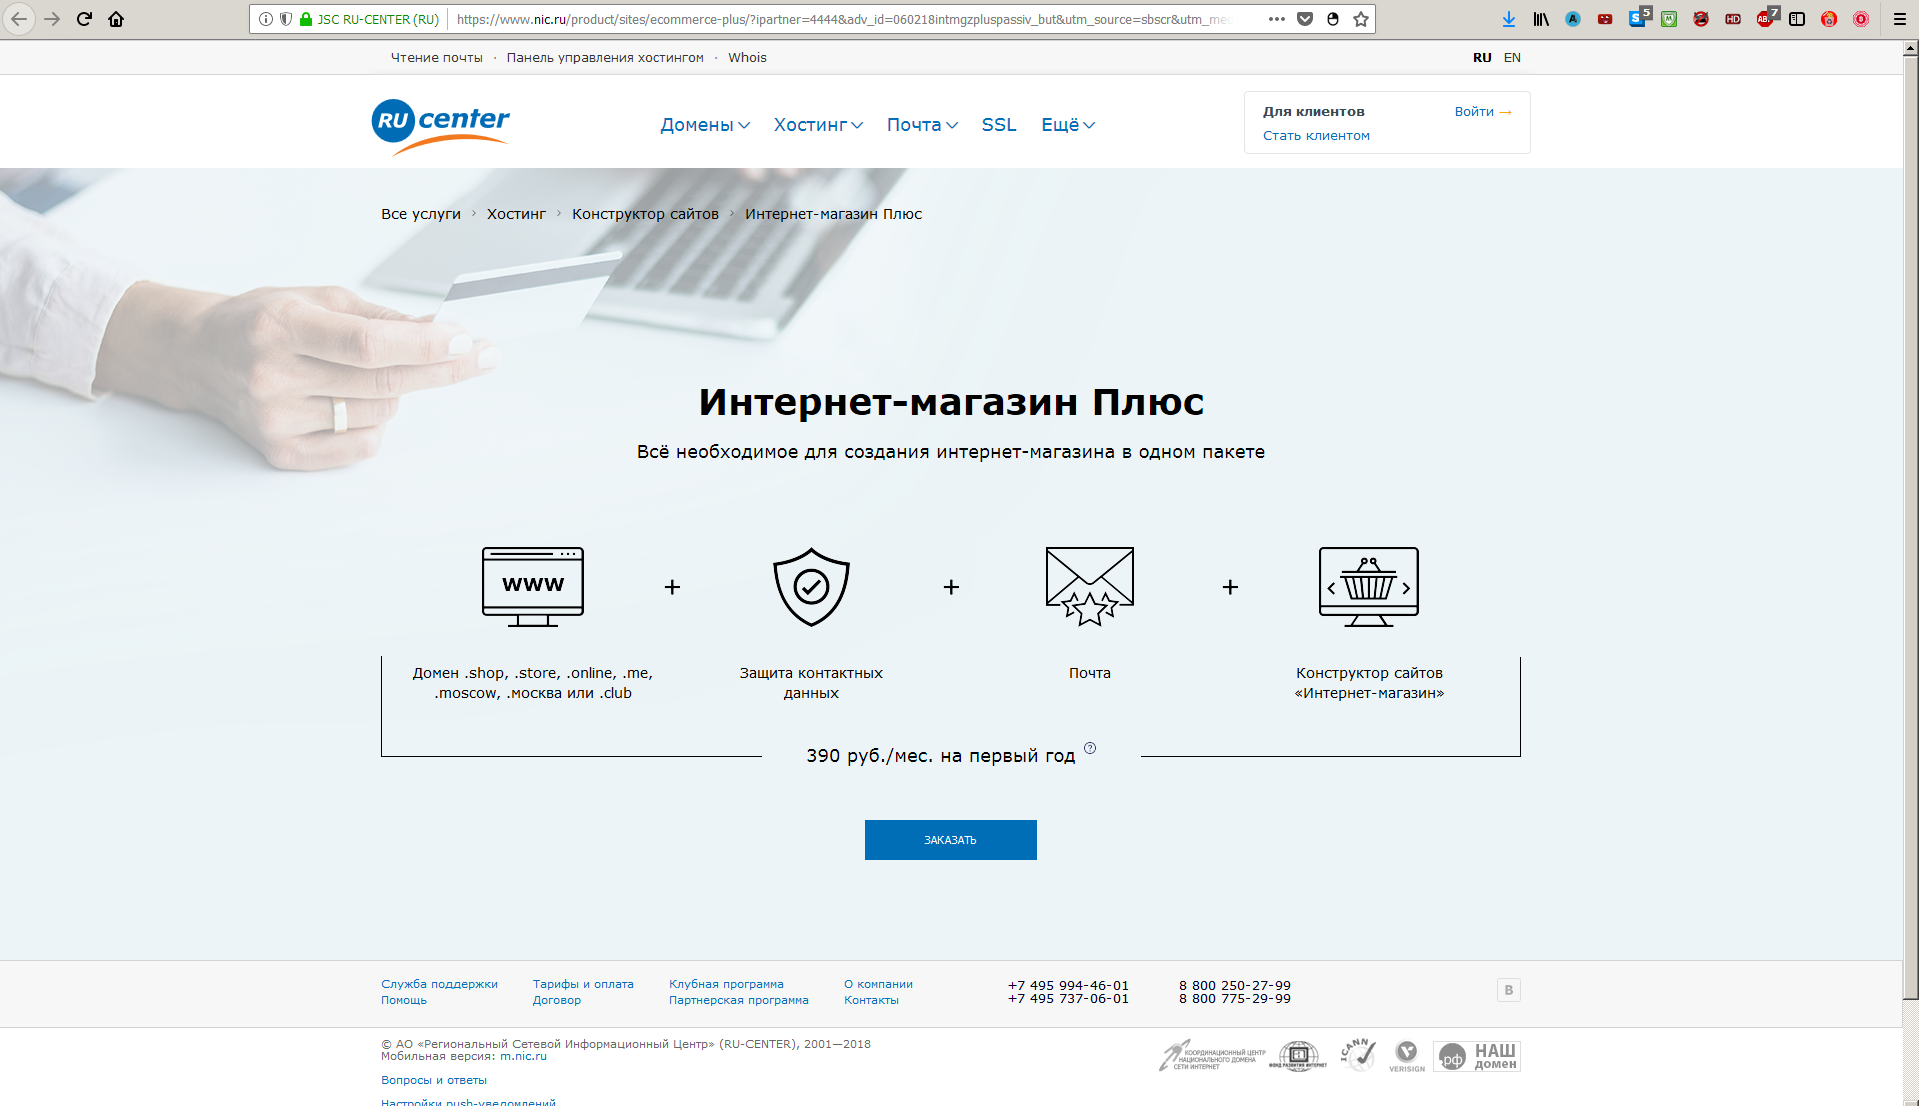Open О компании footer link

pos(878,984)
